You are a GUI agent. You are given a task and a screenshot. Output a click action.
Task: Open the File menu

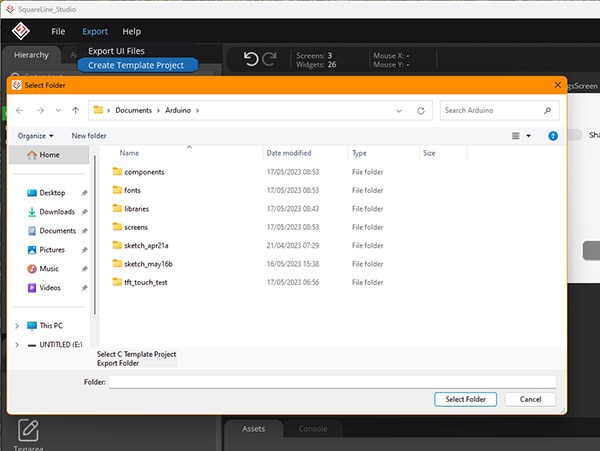[x=58, y=31]
